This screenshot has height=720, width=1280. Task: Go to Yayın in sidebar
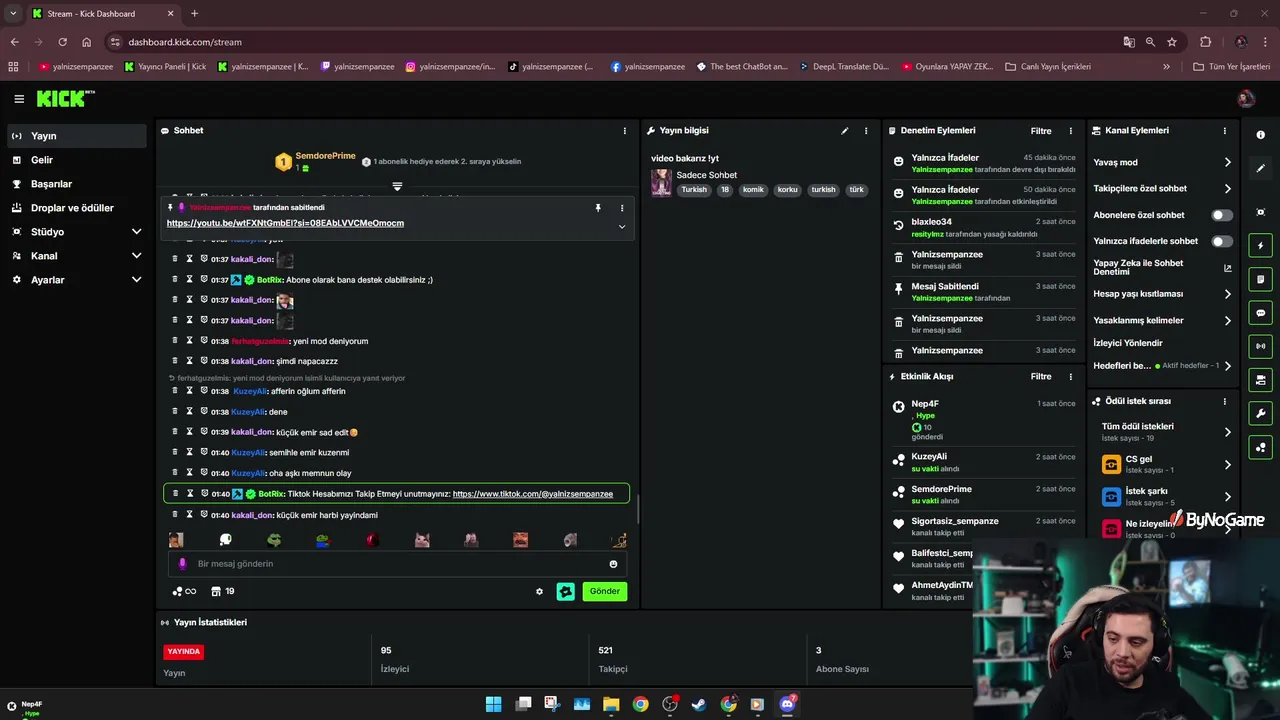[78, 136]
